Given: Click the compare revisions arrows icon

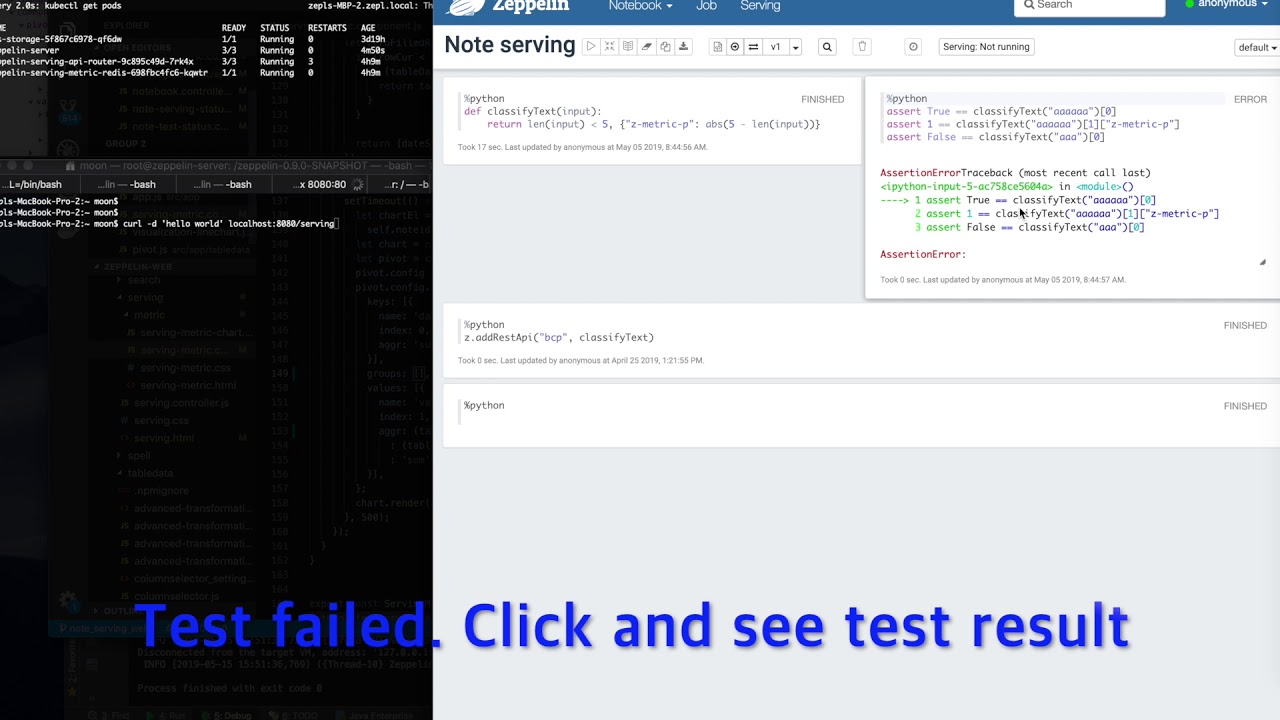Looking at the screenshot, I should (x=753, y=47).
